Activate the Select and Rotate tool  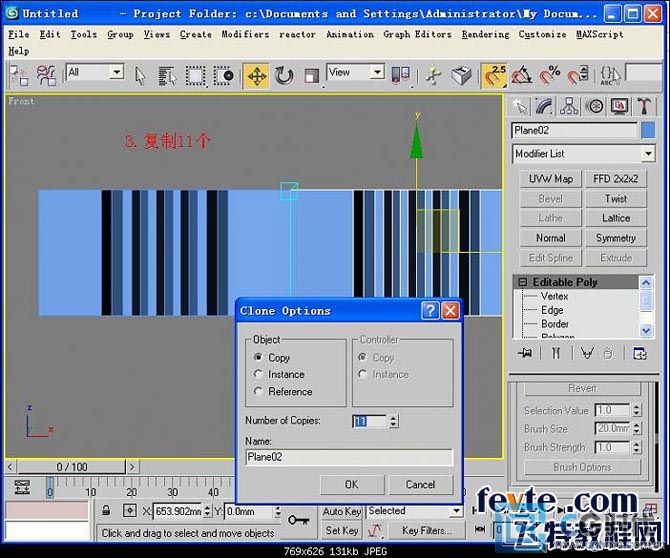tap(284, 76)
